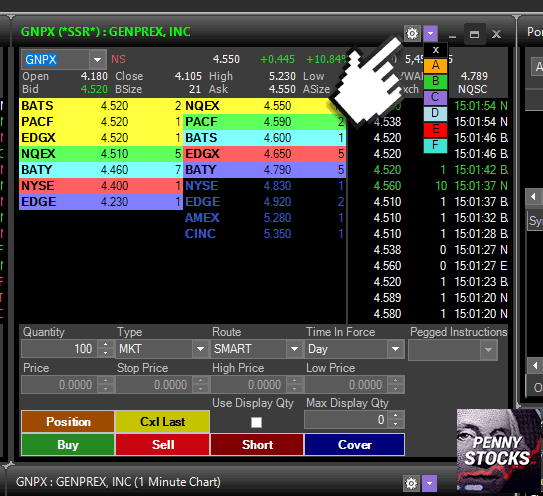Image resolution: width=543 pixels, height=496 pixels.
Task: Open the Level 2 window settings gear
Action: (412, 34)
